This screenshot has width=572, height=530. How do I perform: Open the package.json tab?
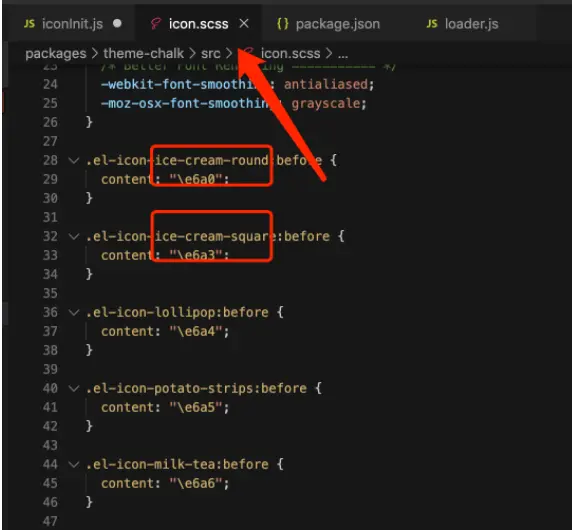pyautogui.click(x=328, y=24)
